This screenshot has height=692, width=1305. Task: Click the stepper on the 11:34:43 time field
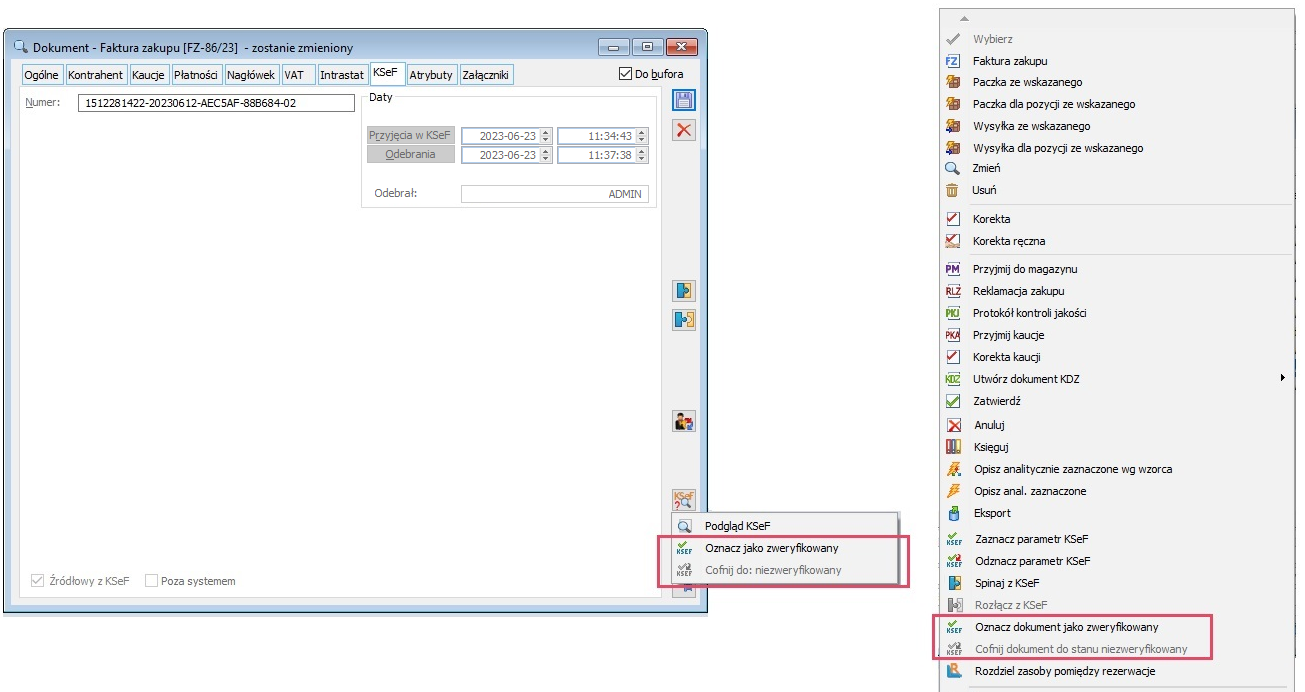pos(642,135)
